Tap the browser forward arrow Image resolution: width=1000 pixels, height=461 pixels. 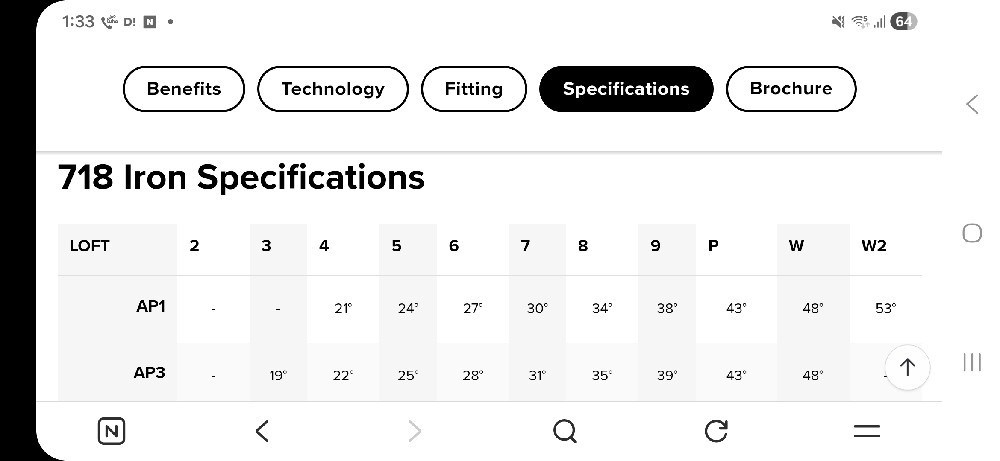click(415, 432)
